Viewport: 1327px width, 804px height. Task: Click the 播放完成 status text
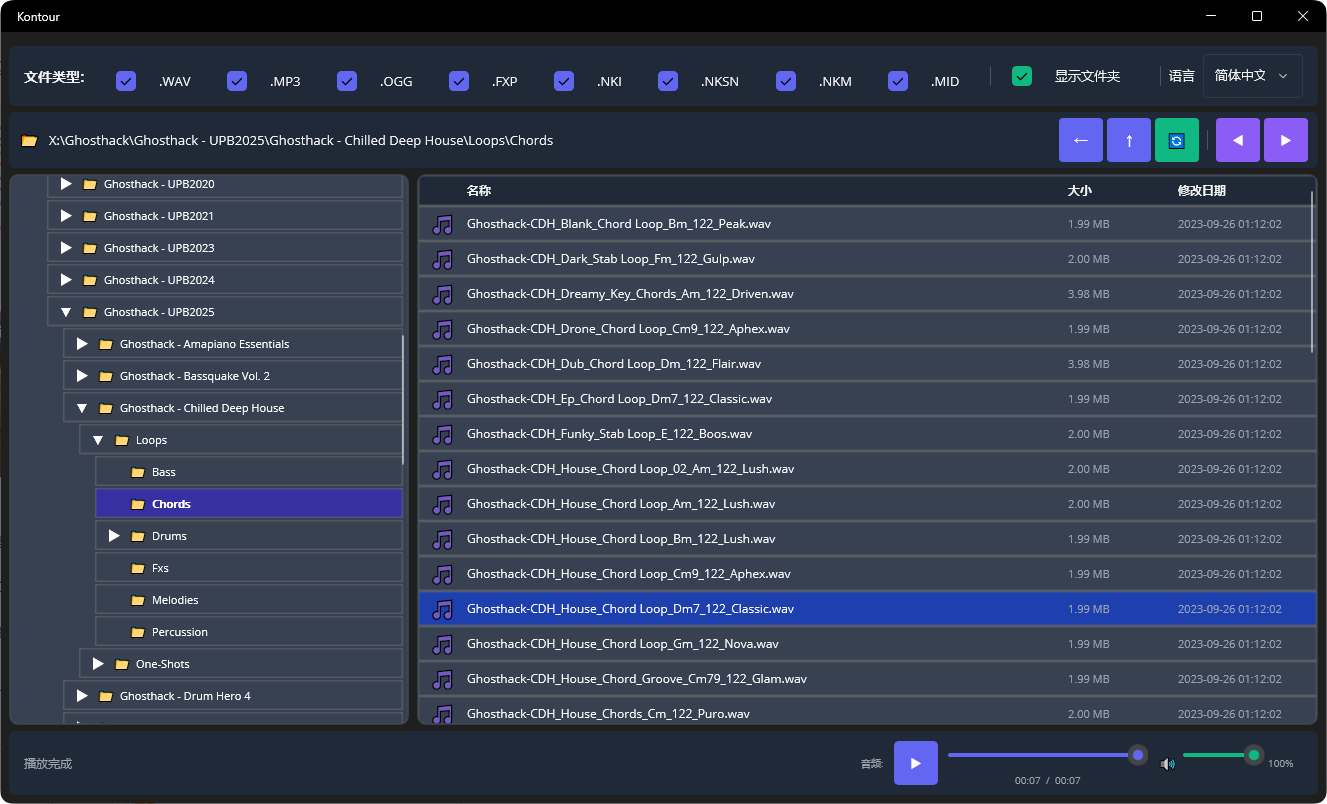[48, 764]
